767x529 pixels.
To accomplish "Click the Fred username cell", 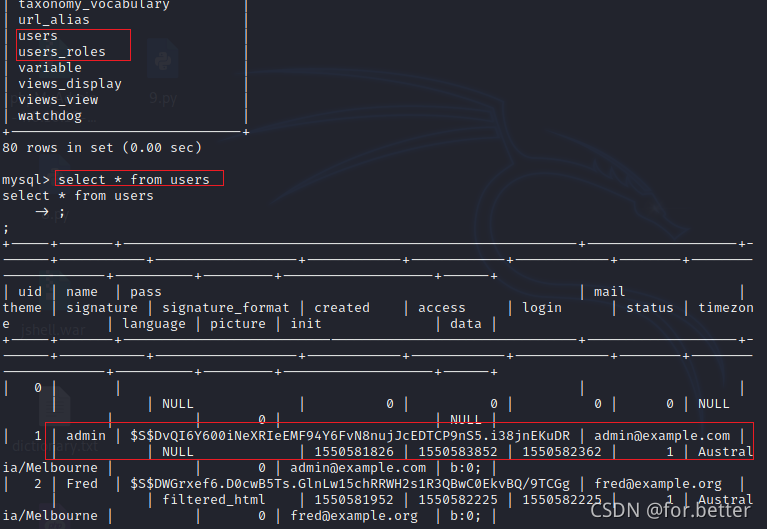I will (82, 484).
